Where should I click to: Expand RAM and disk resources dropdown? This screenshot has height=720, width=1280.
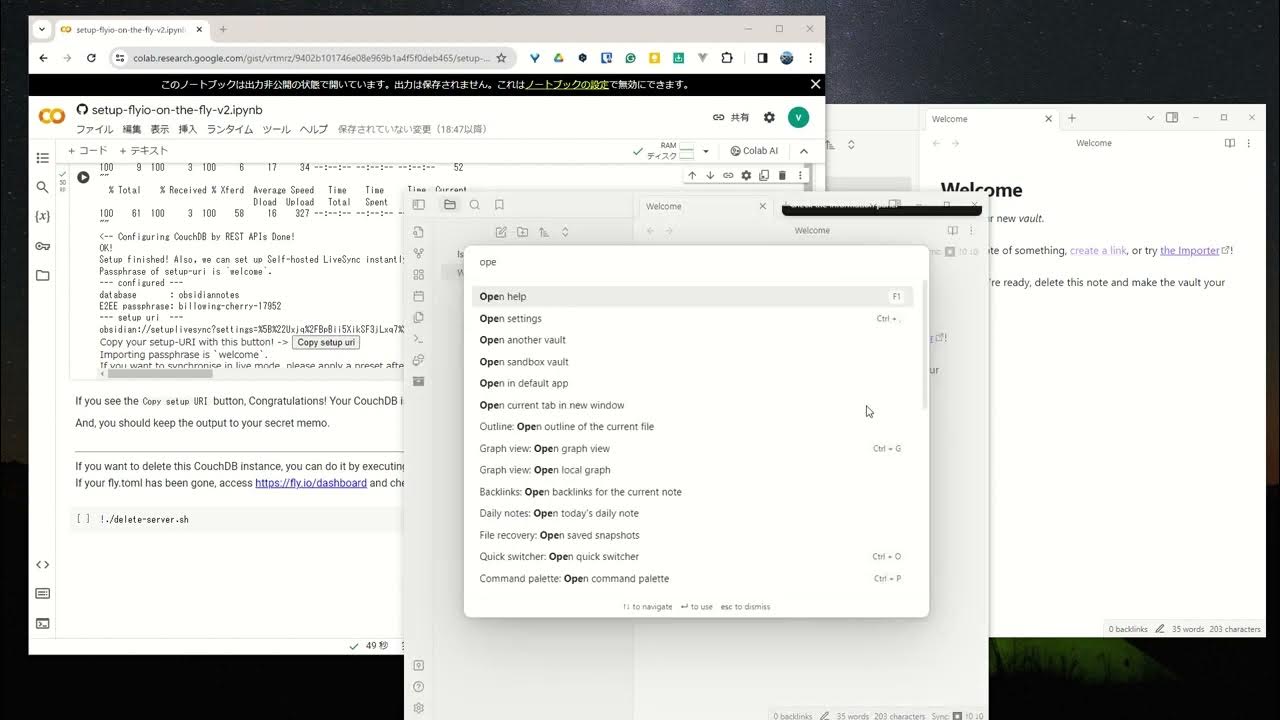(x=705, y=151)
